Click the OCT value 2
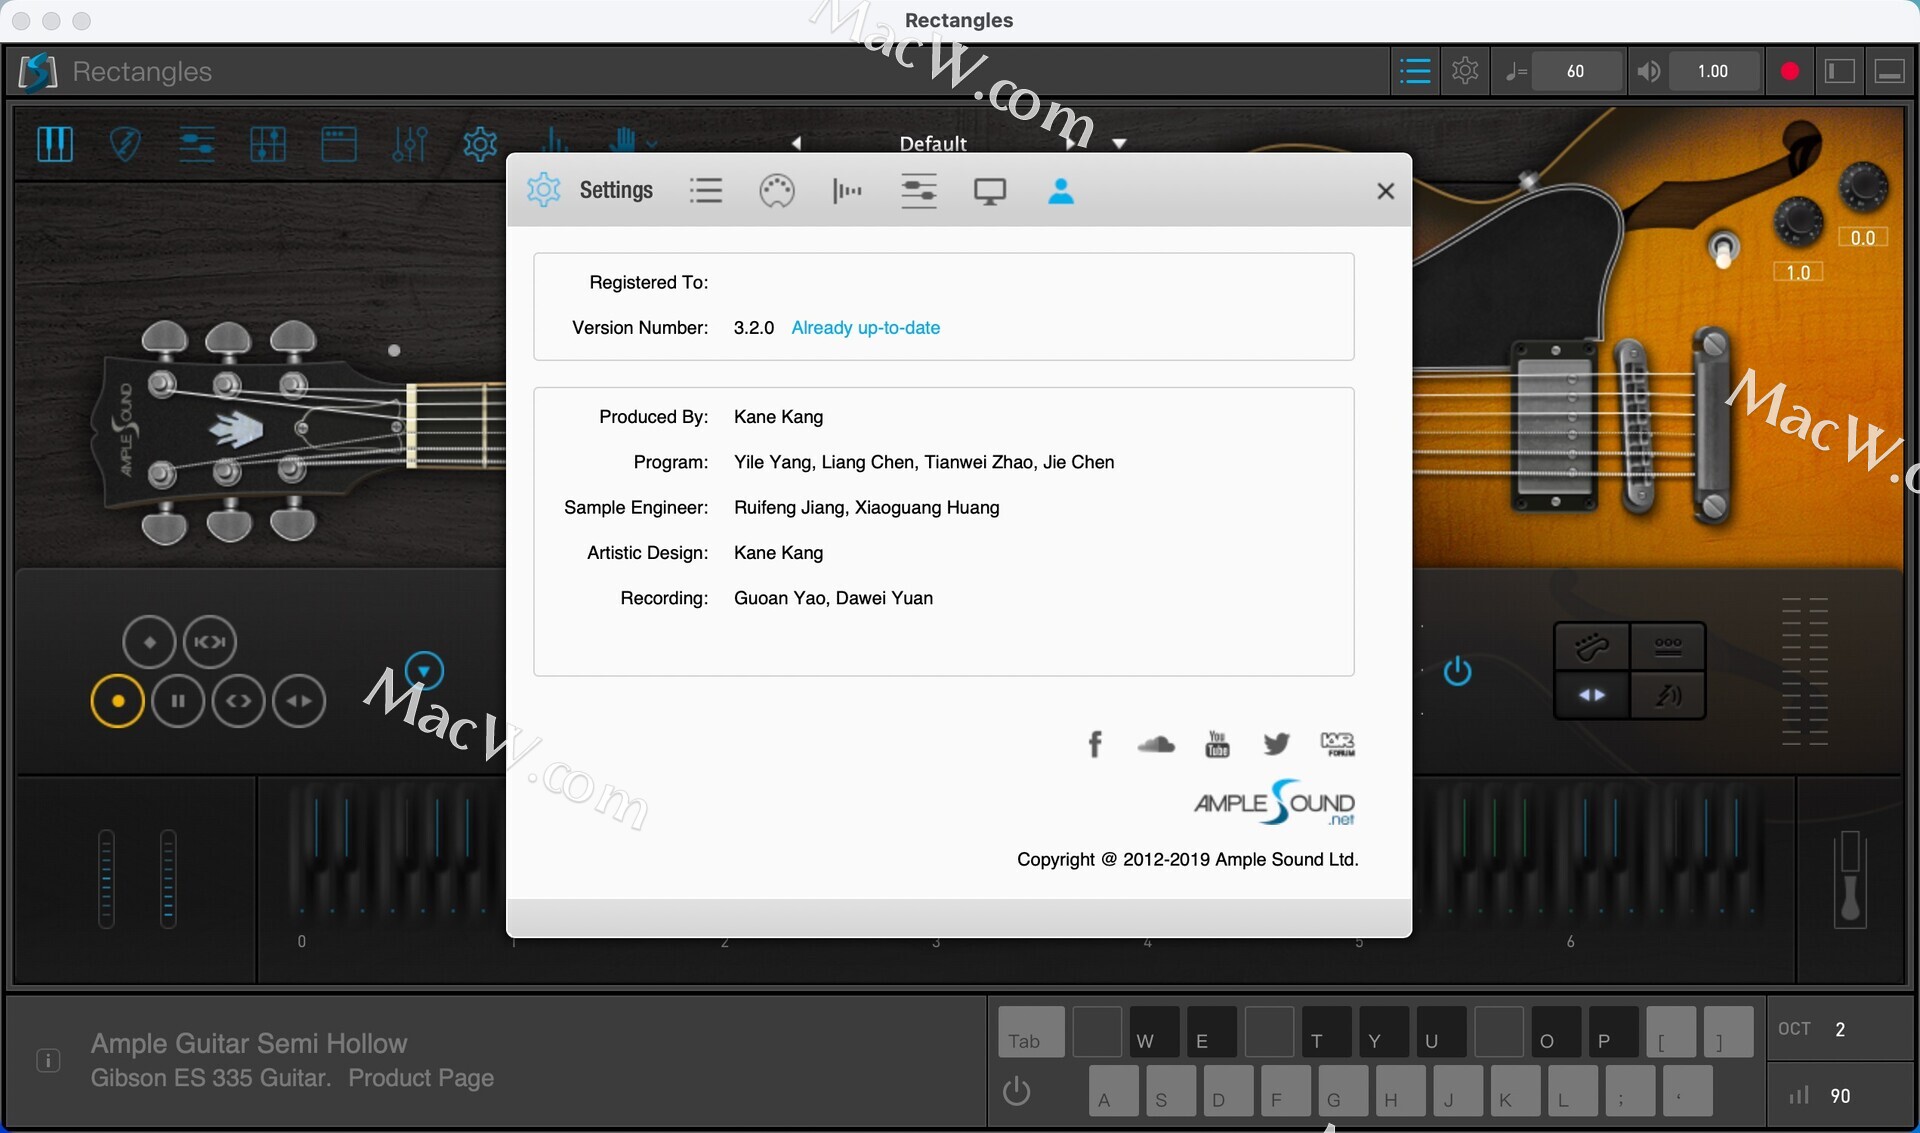This screenshot has width=1920, height=1133. [x=1840, y=1029]
